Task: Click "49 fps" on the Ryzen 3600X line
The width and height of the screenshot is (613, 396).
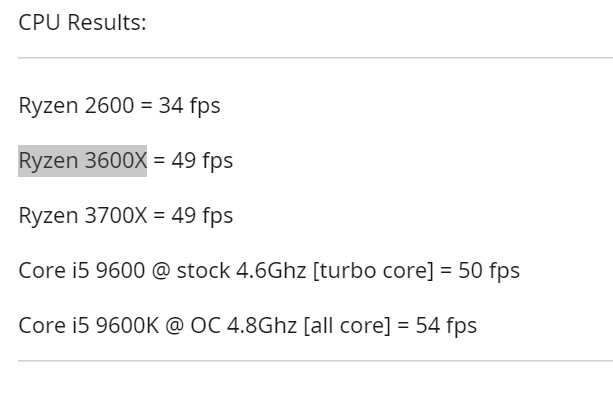Action: point(202,161)
